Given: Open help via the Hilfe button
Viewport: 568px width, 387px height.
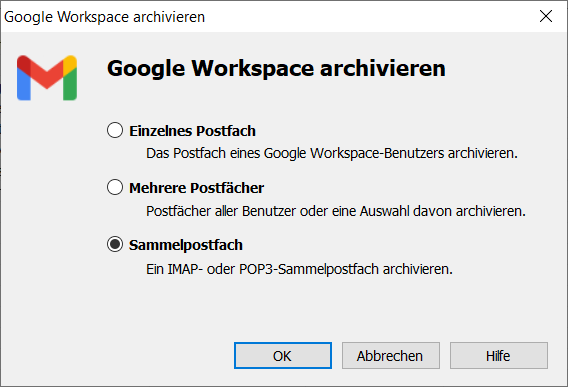Looking at the screenshot, I should [x=498, y=355].
